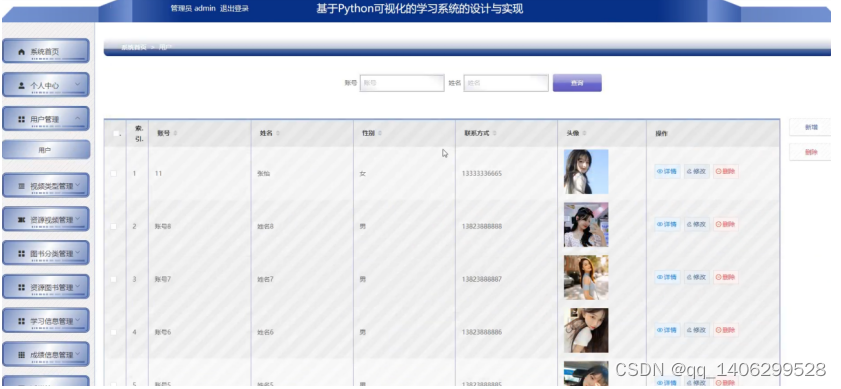Screen dimensions: 841x389
Task: Click the name cell 姓名8
Action: pyautogui.click(x=265, y=226)
